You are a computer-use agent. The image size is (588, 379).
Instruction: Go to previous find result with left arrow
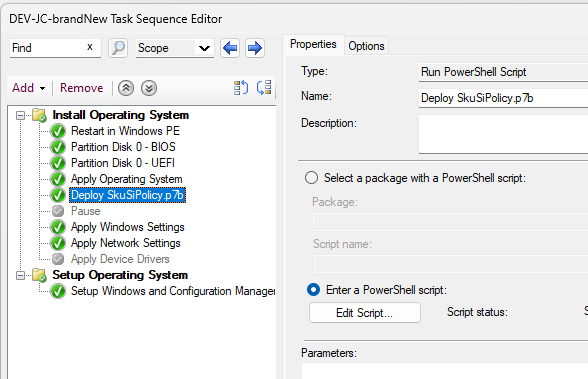[230, 48]
